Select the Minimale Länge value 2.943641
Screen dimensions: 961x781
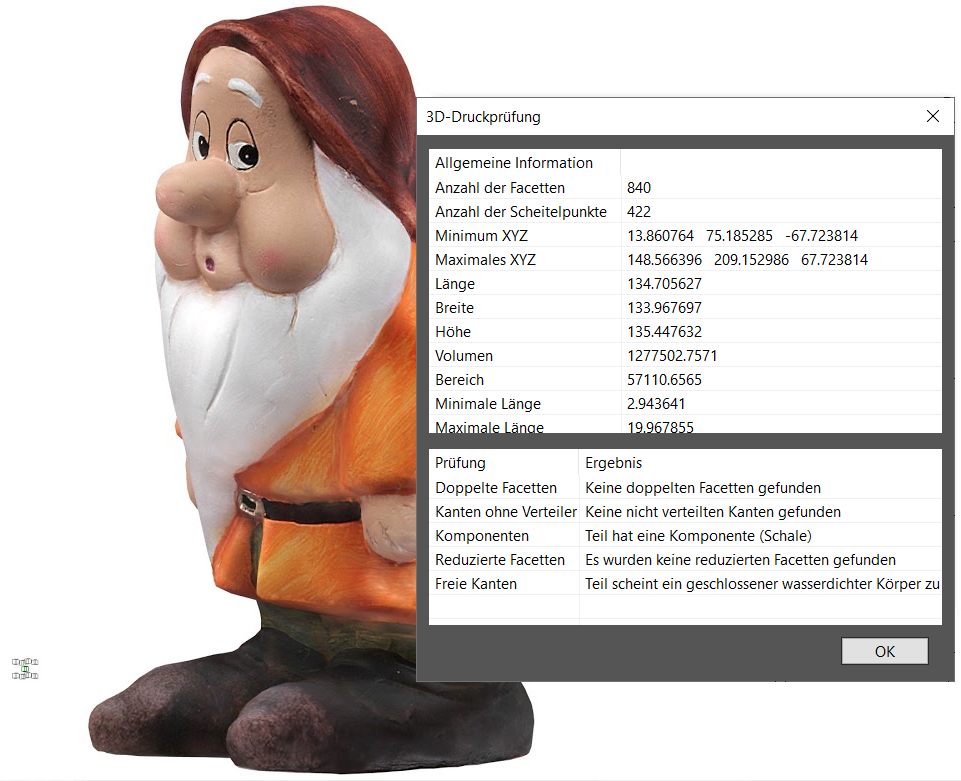pyautogui.click(x=656, y=403)
